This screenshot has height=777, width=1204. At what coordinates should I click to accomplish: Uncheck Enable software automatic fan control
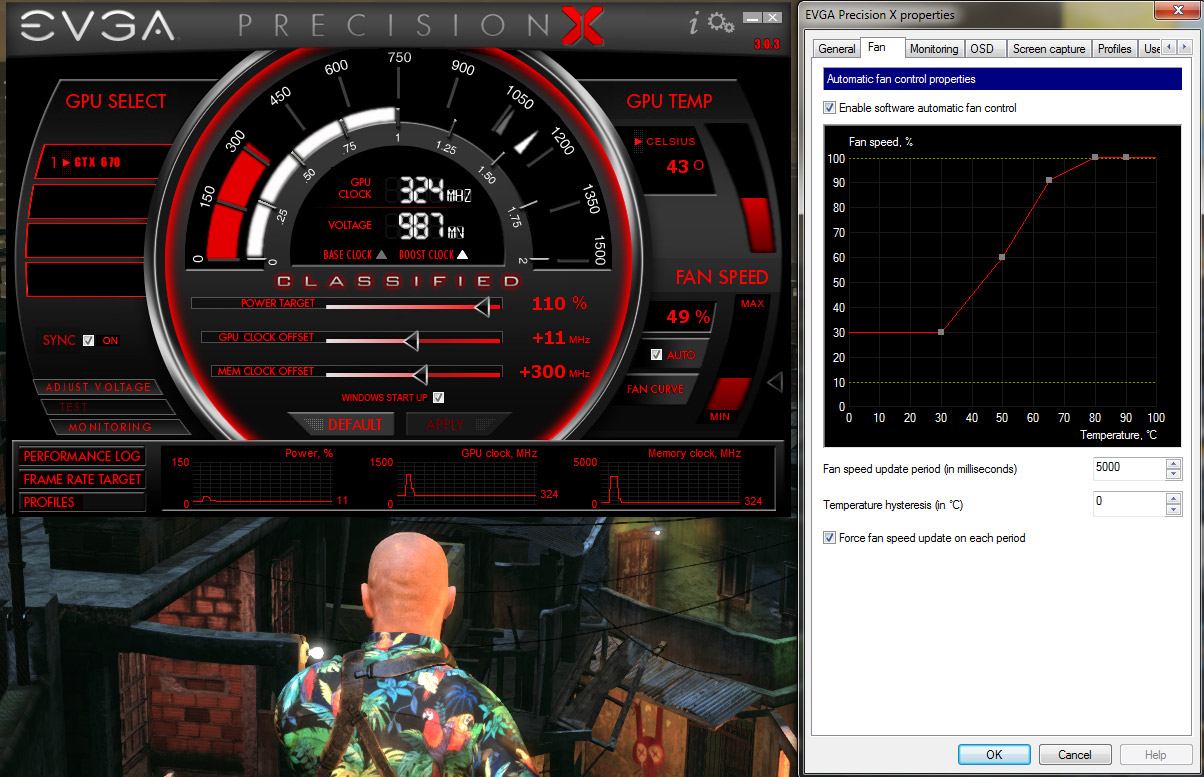click(829, 108)
